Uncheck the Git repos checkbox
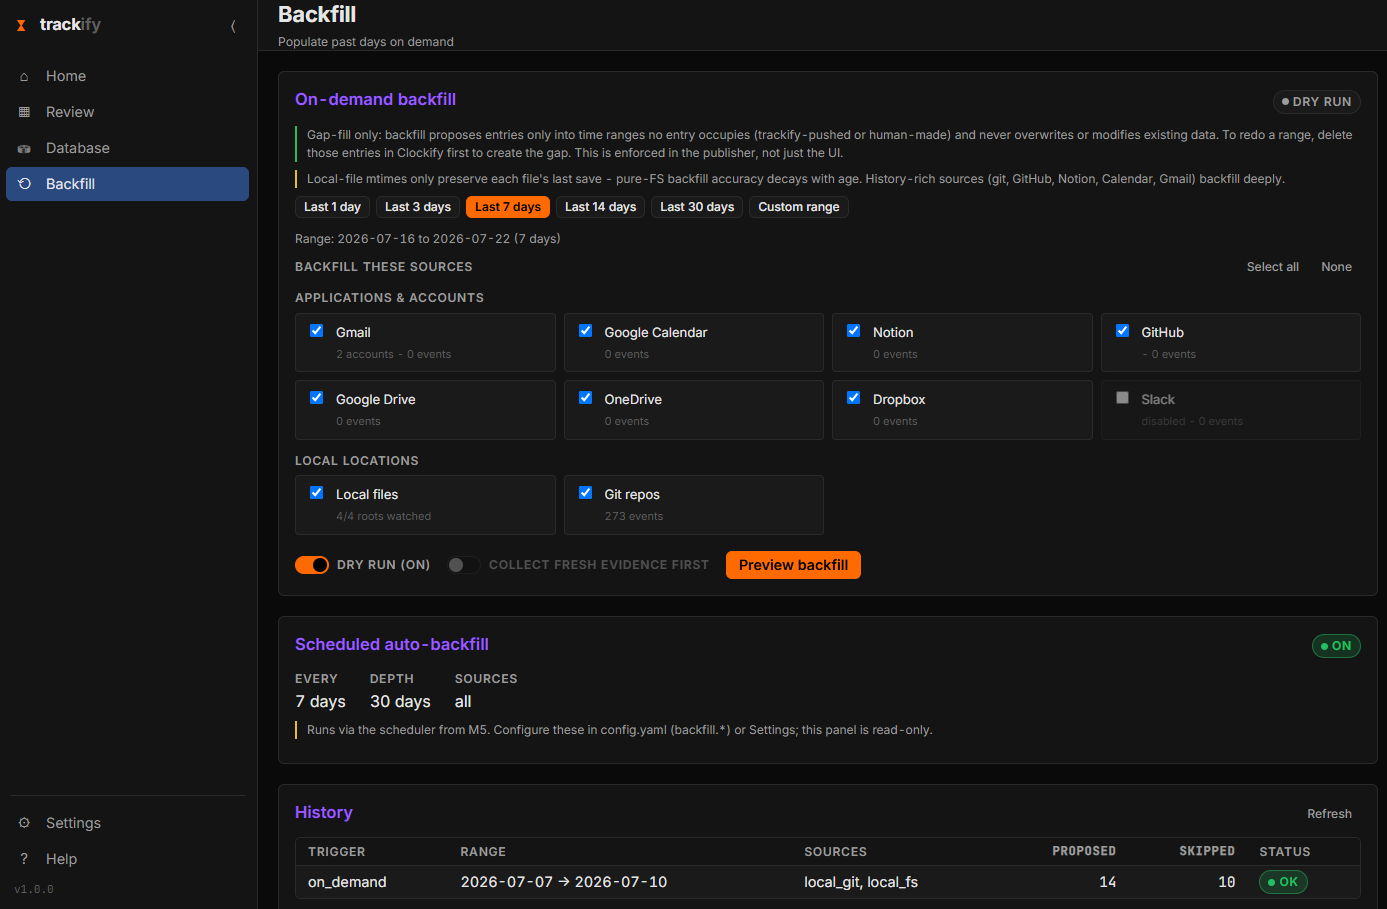 586,493
